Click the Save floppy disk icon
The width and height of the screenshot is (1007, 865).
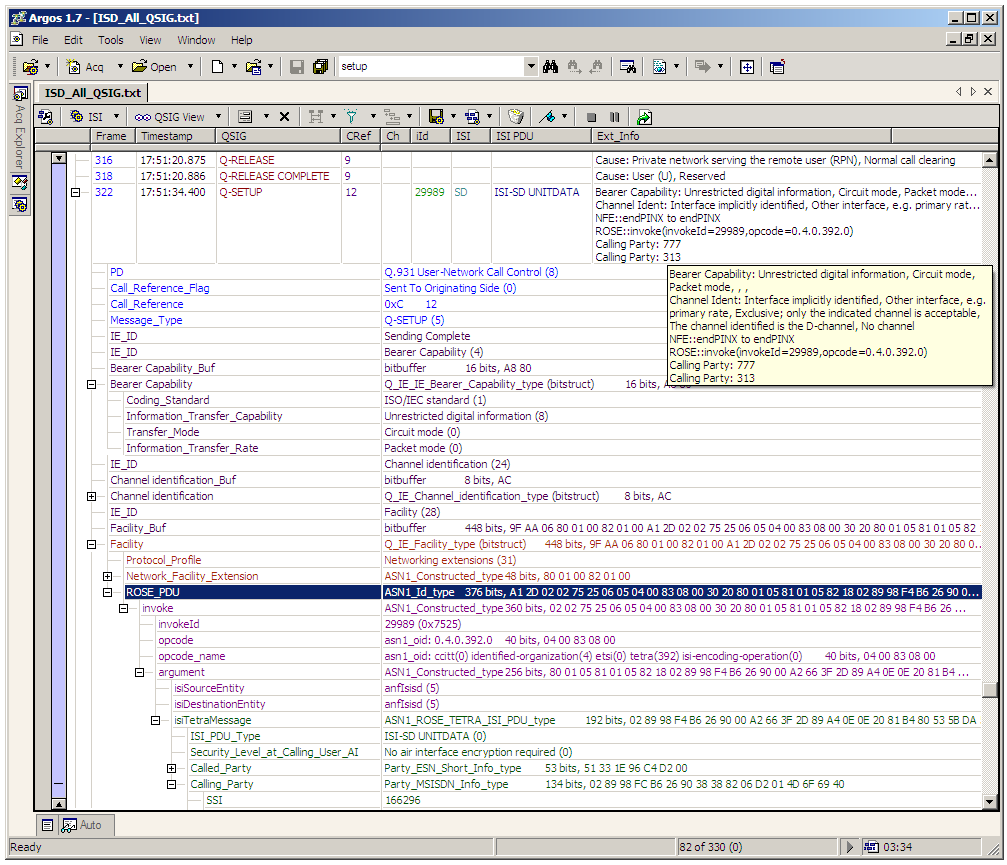(x=297, y=67)
